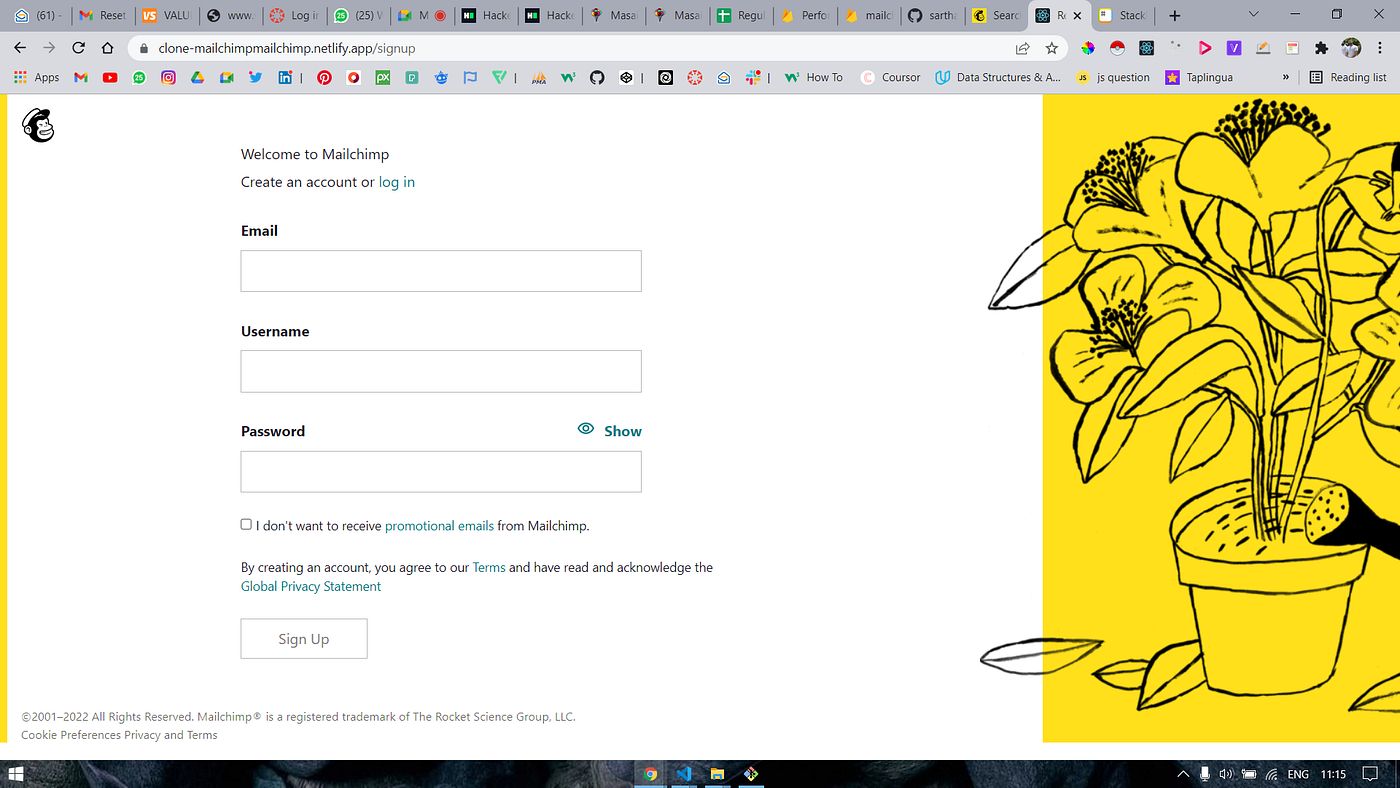Open the React Developer Tools extension icon
The image size is (1400, 788).
pyautogui.click(x=1146, y=47)
